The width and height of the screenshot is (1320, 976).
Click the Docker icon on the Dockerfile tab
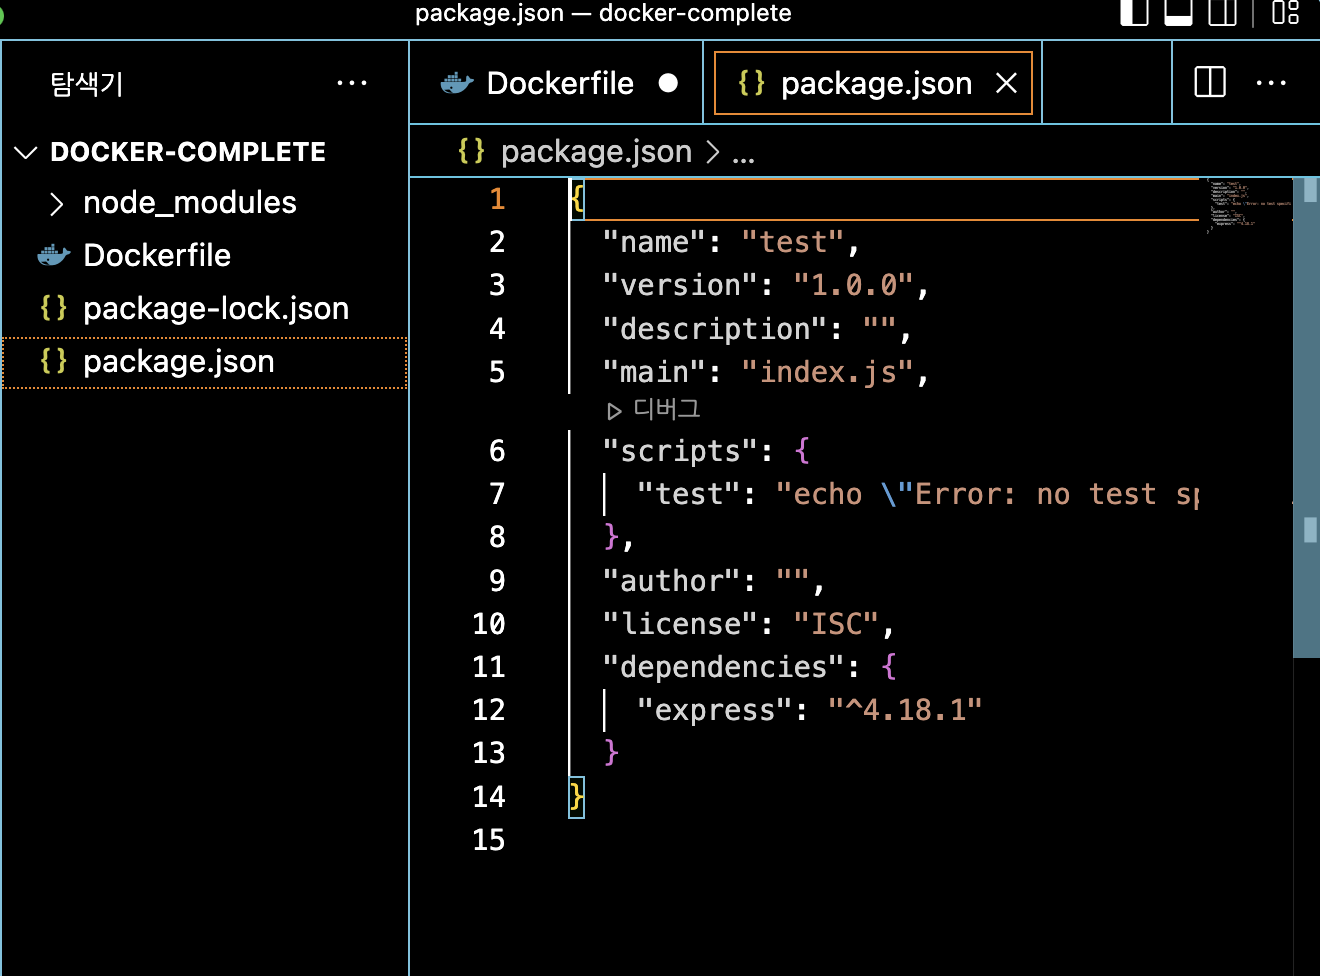pos(457,83)
